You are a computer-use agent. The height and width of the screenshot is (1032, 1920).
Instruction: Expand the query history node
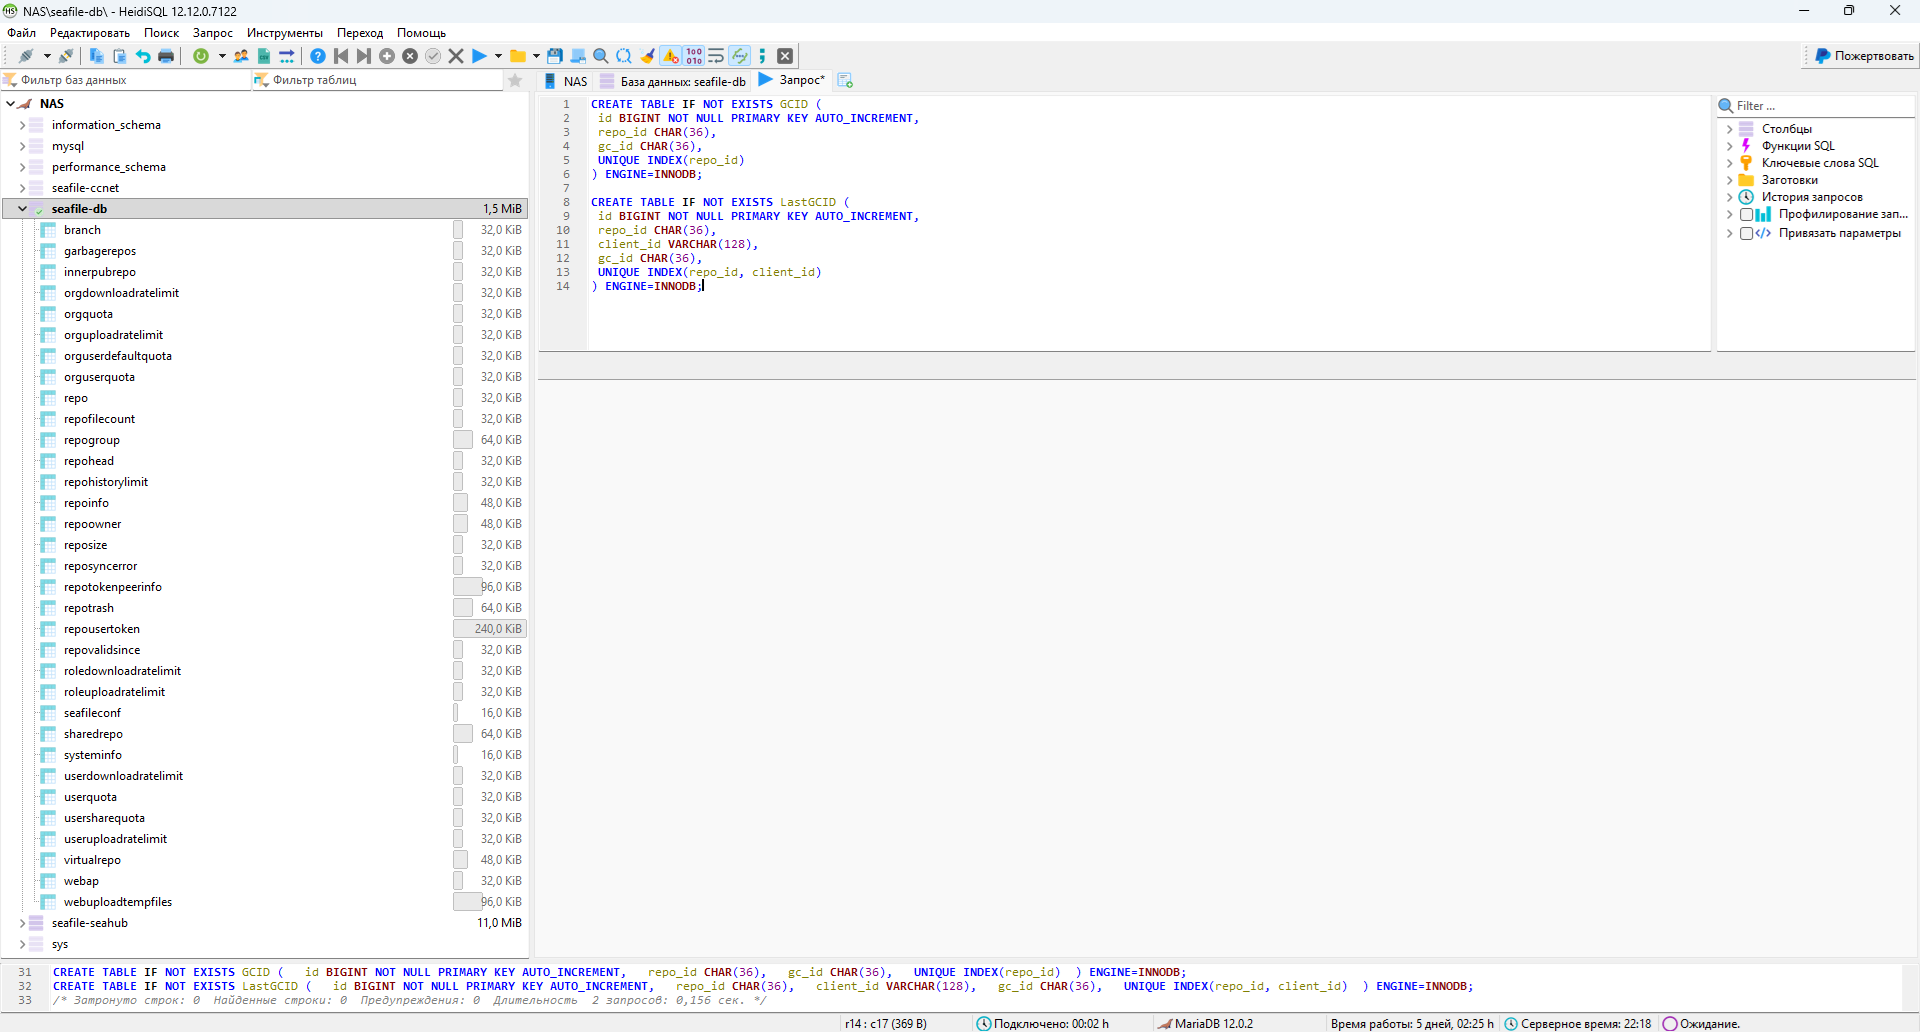tap(1729, 197)
